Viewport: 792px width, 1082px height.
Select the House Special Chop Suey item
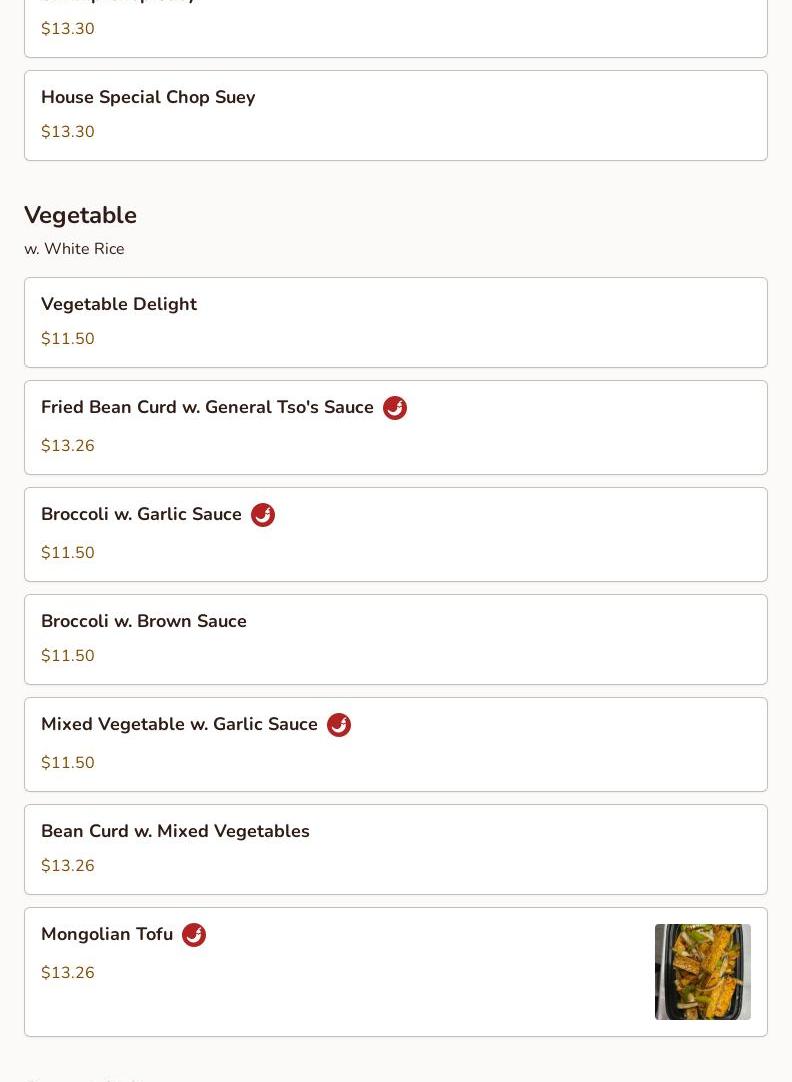tap(148, 98)
